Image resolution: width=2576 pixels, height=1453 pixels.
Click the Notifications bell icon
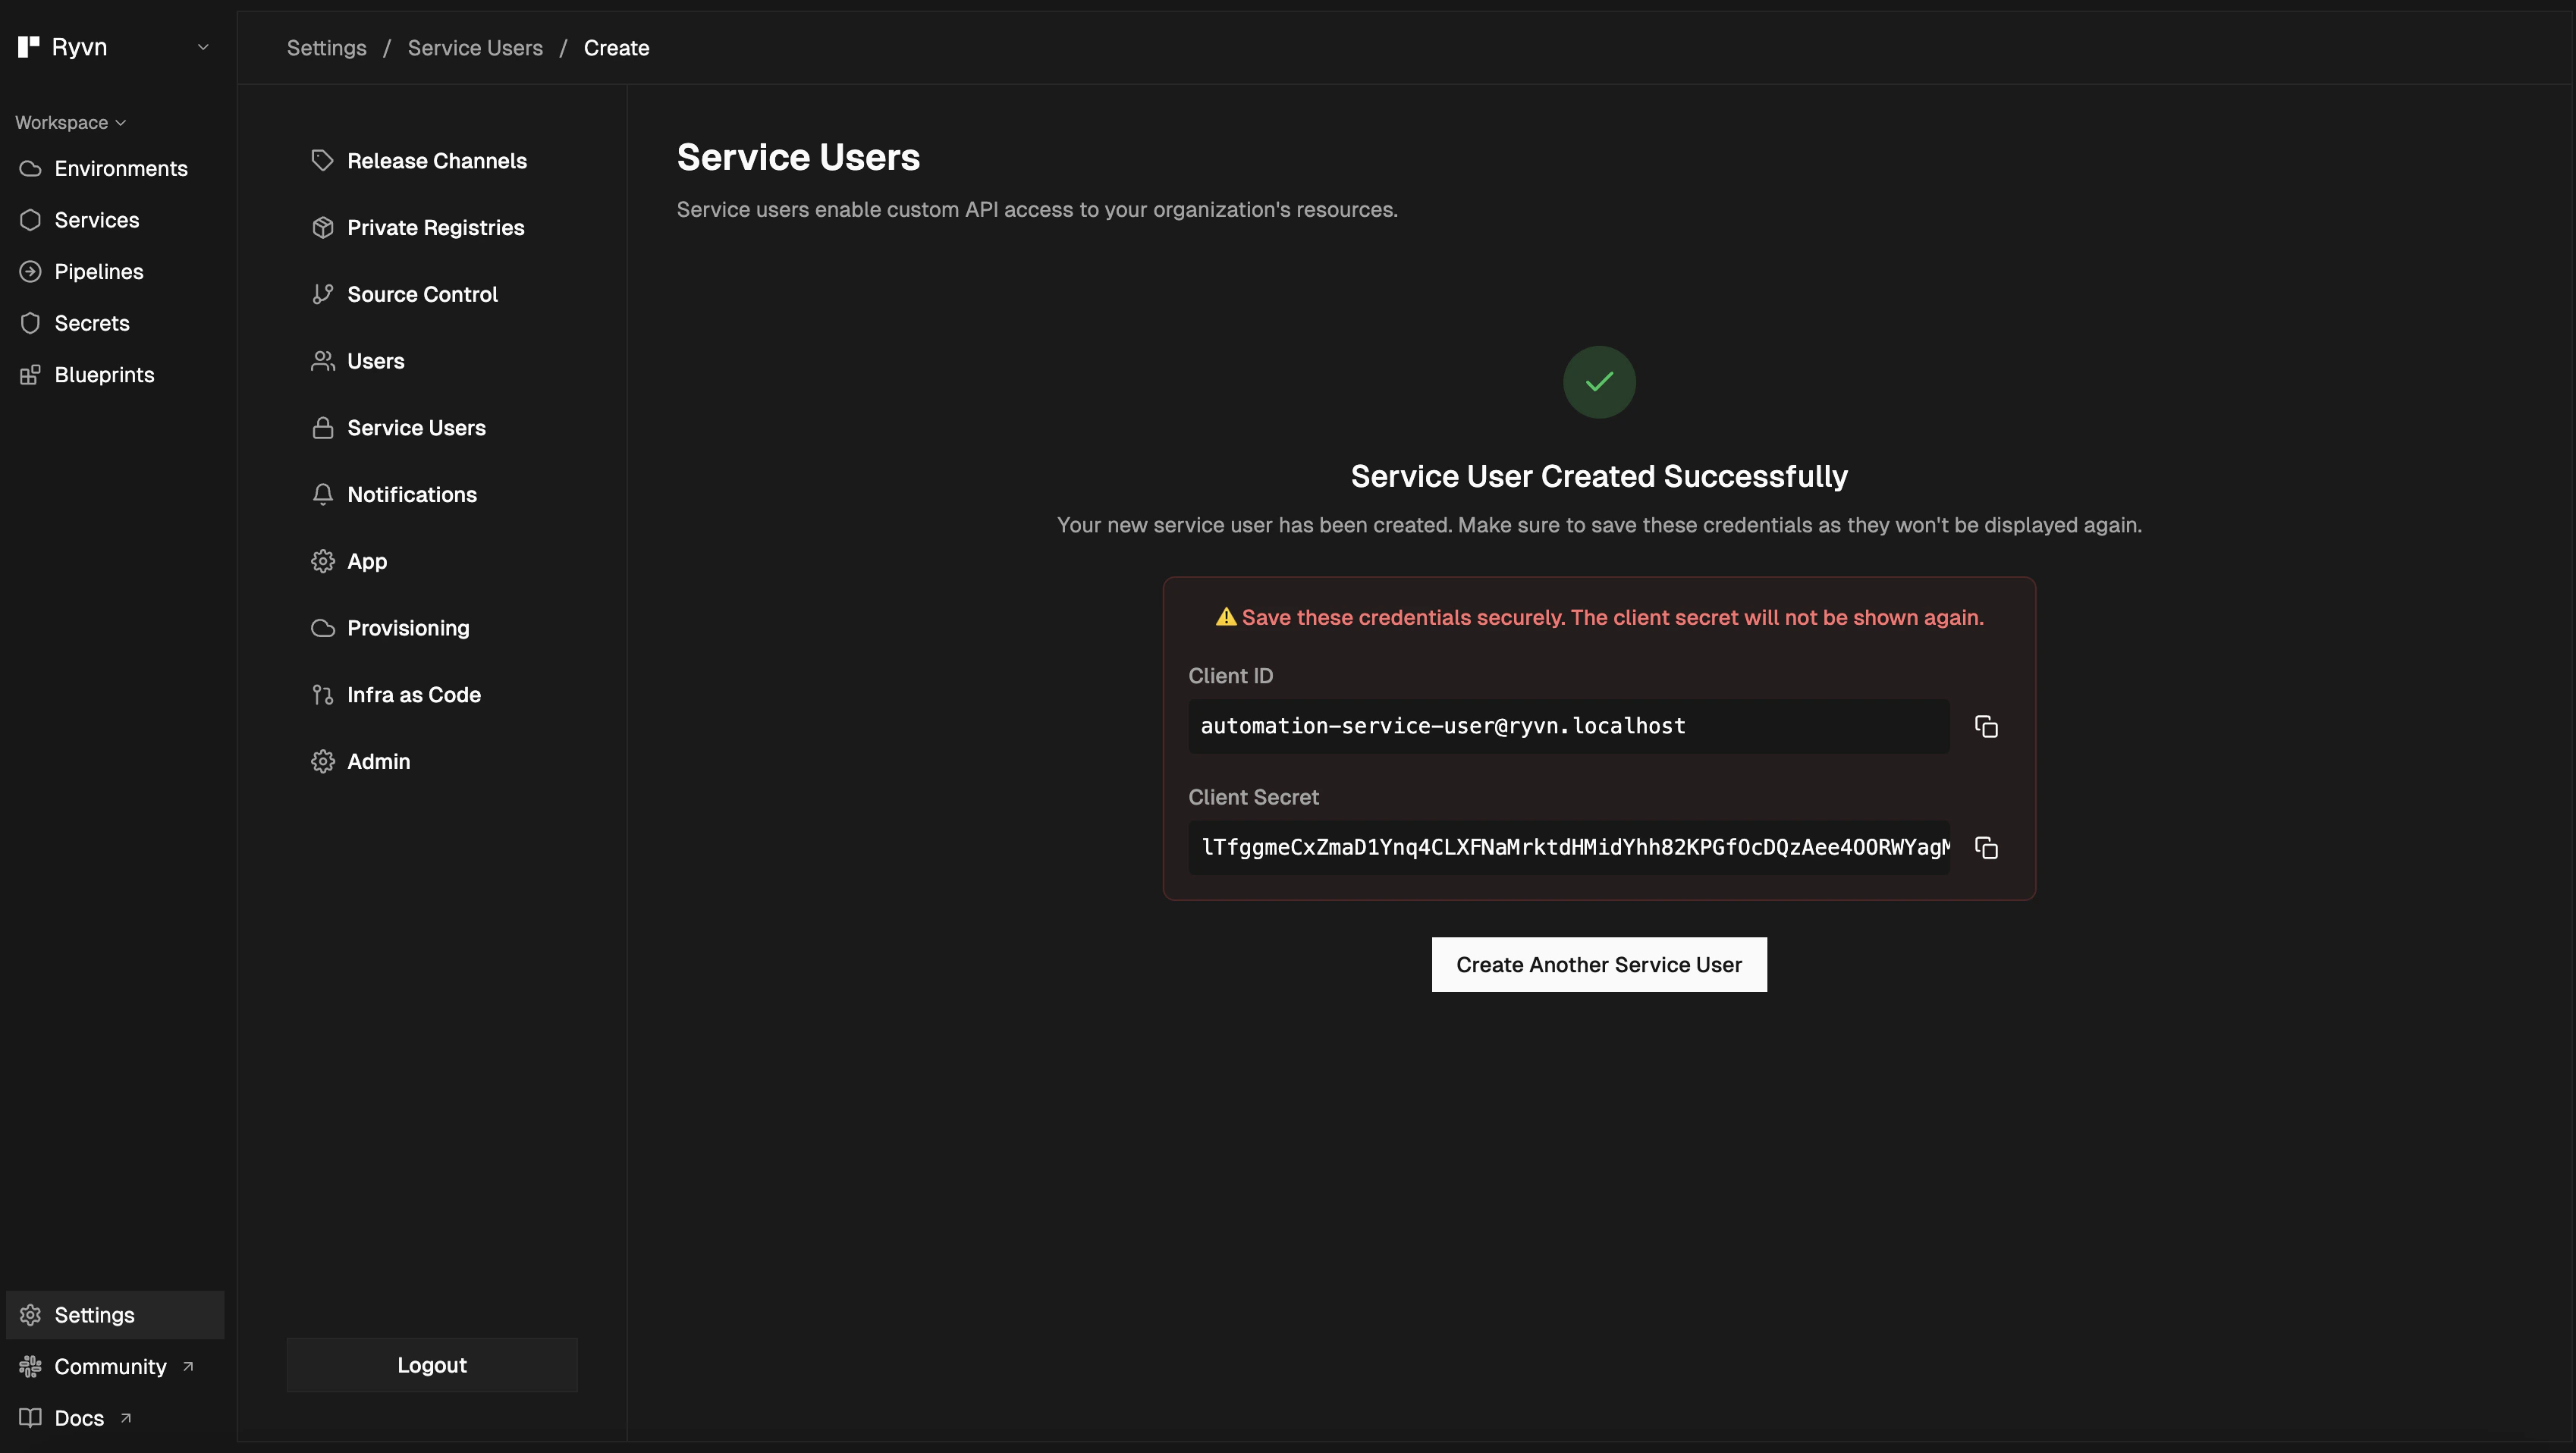(x=322, y=495)
